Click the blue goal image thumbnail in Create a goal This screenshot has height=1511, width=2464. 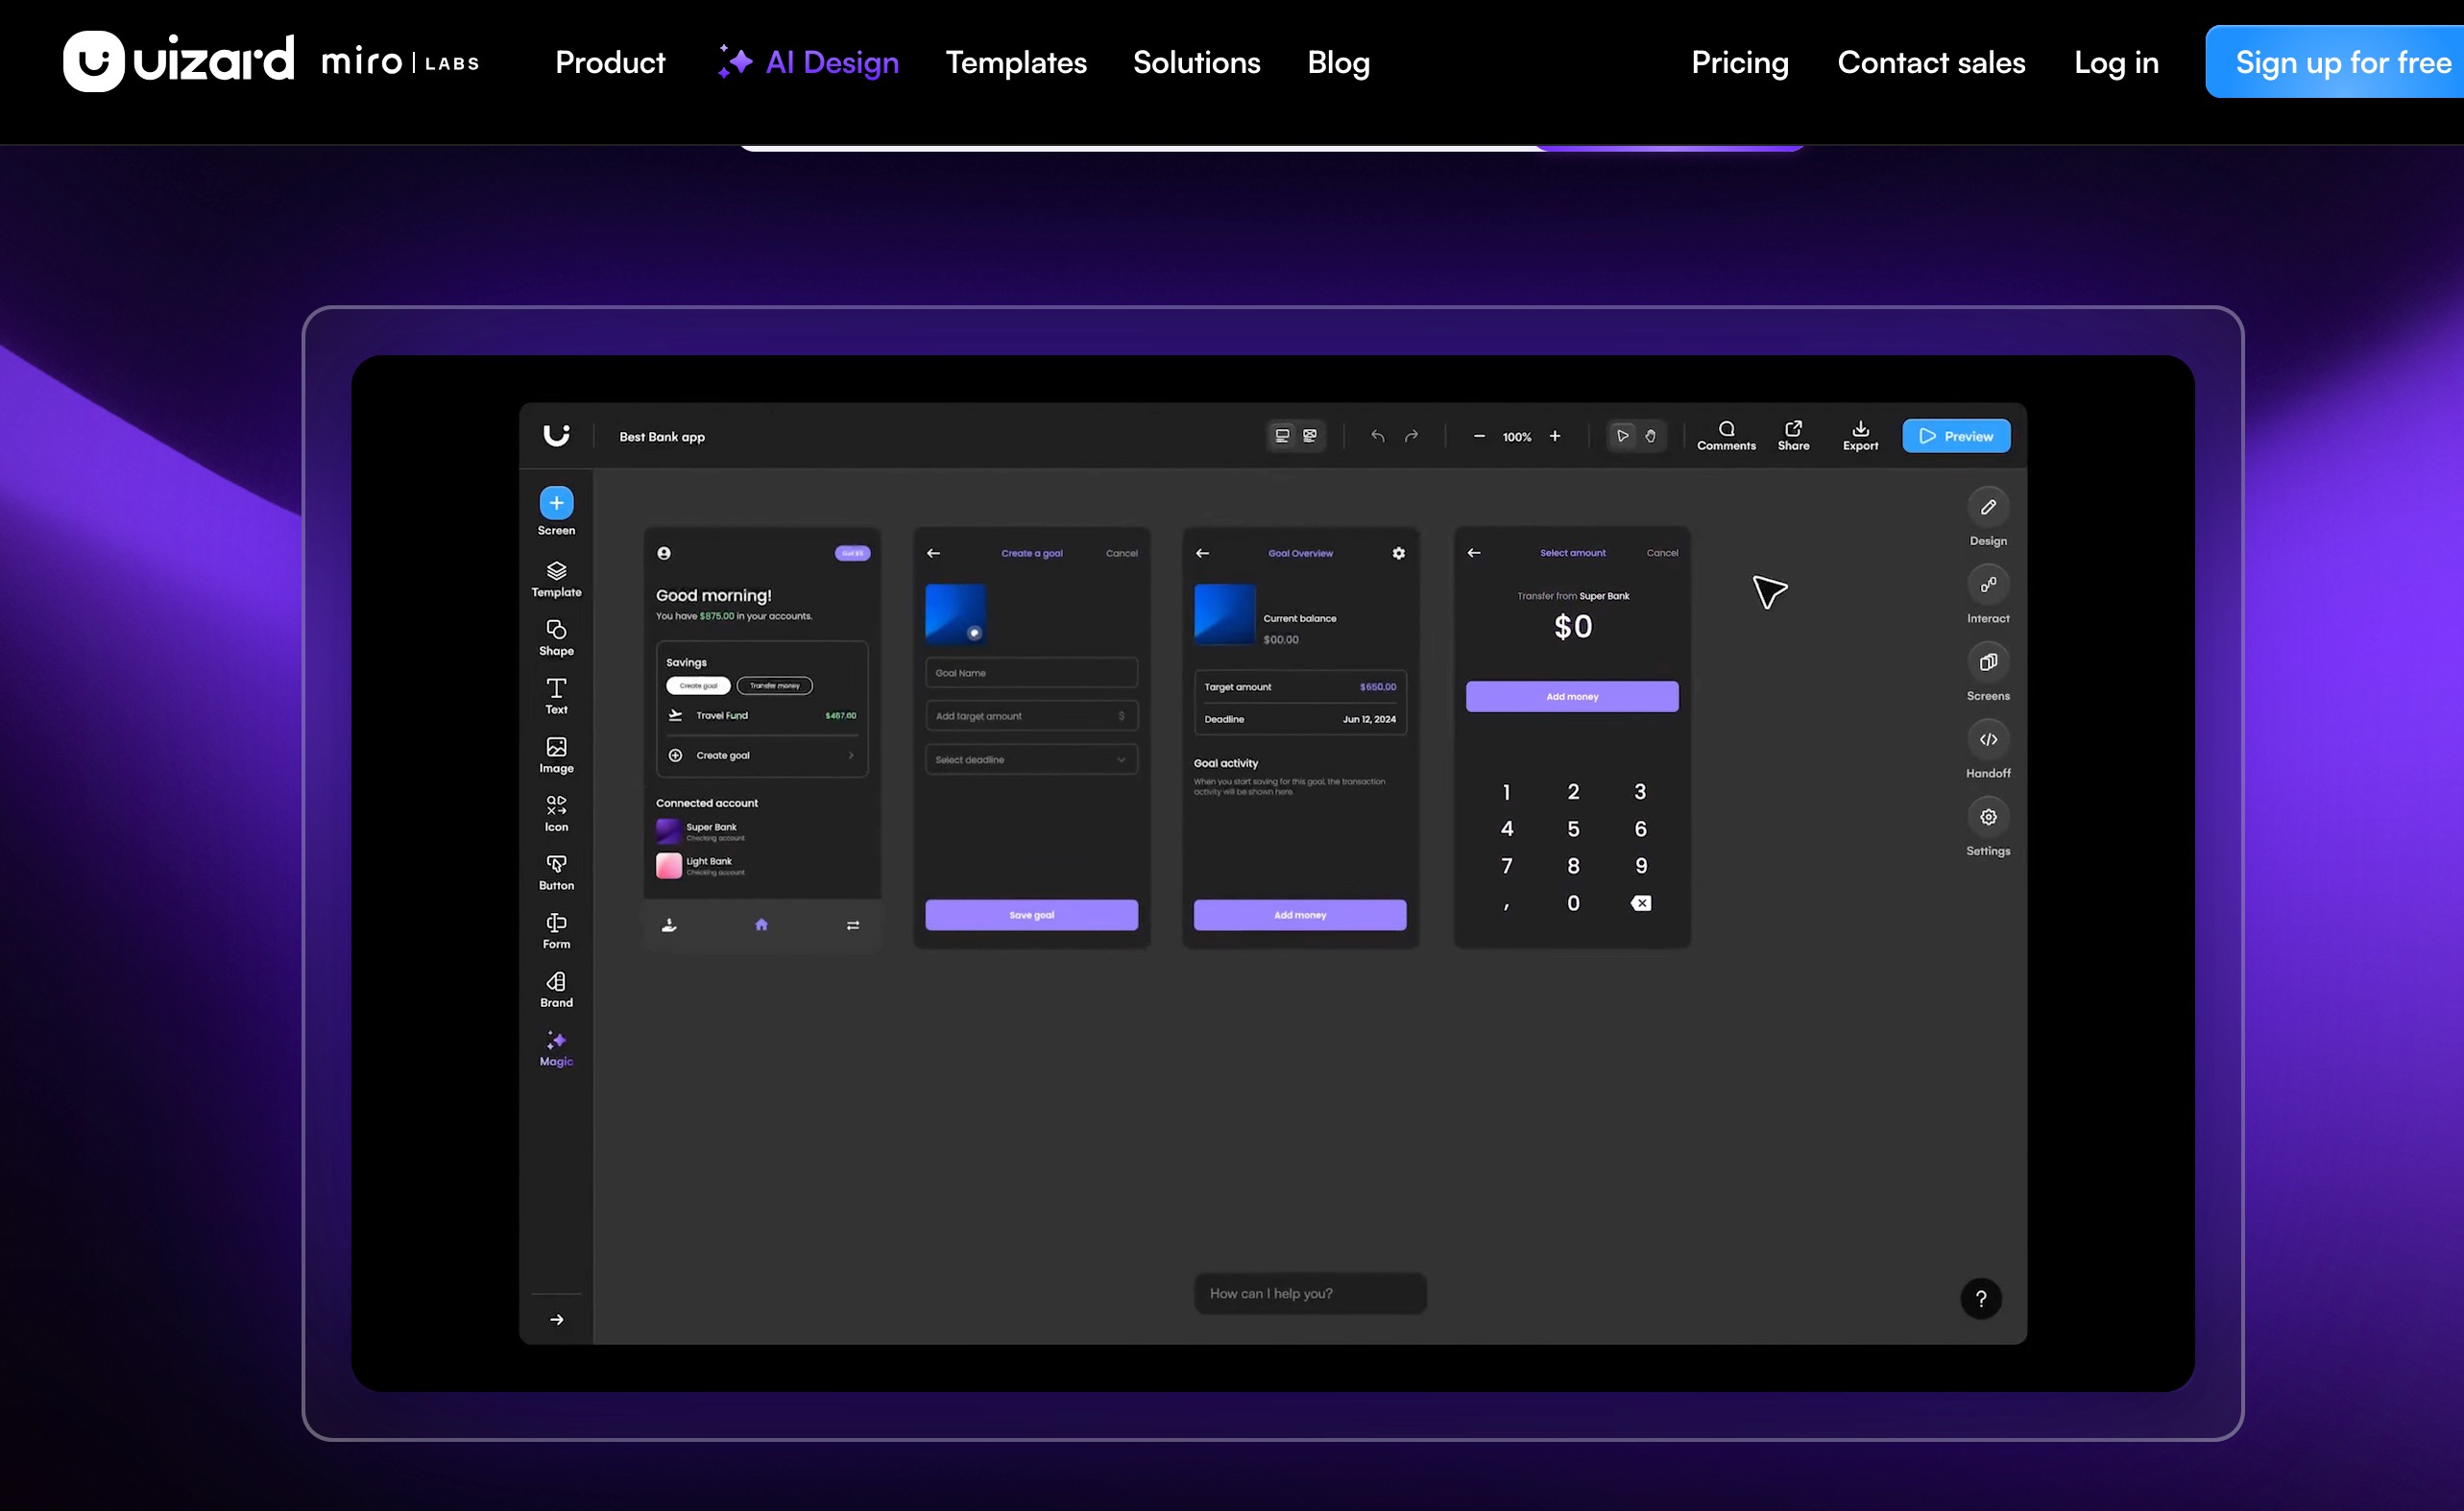point(956,614)
